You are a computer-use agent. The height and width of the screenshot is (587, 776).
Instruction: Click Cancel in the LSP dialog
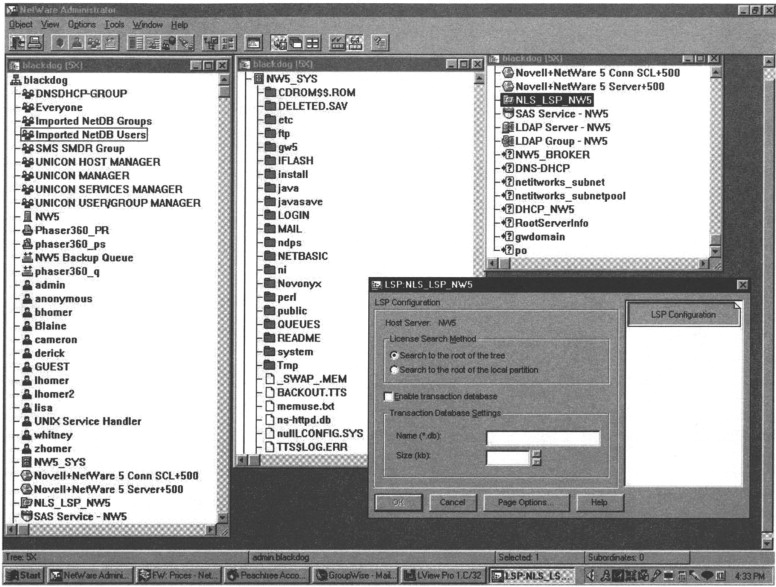point(452,502)
